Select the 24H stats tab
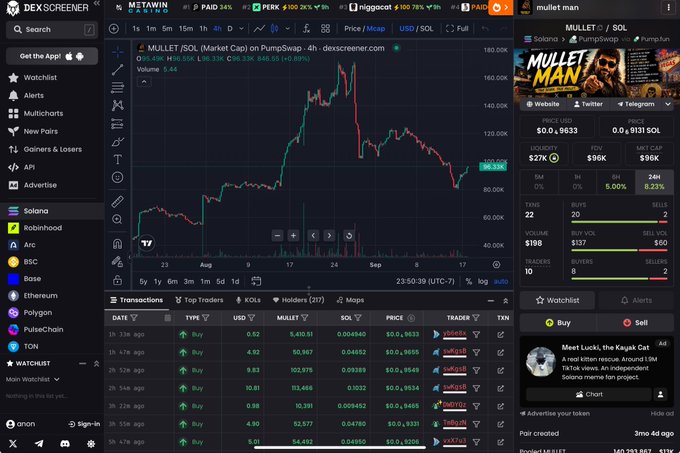Viewport: 680px width, 453px height. click(654, 182)
